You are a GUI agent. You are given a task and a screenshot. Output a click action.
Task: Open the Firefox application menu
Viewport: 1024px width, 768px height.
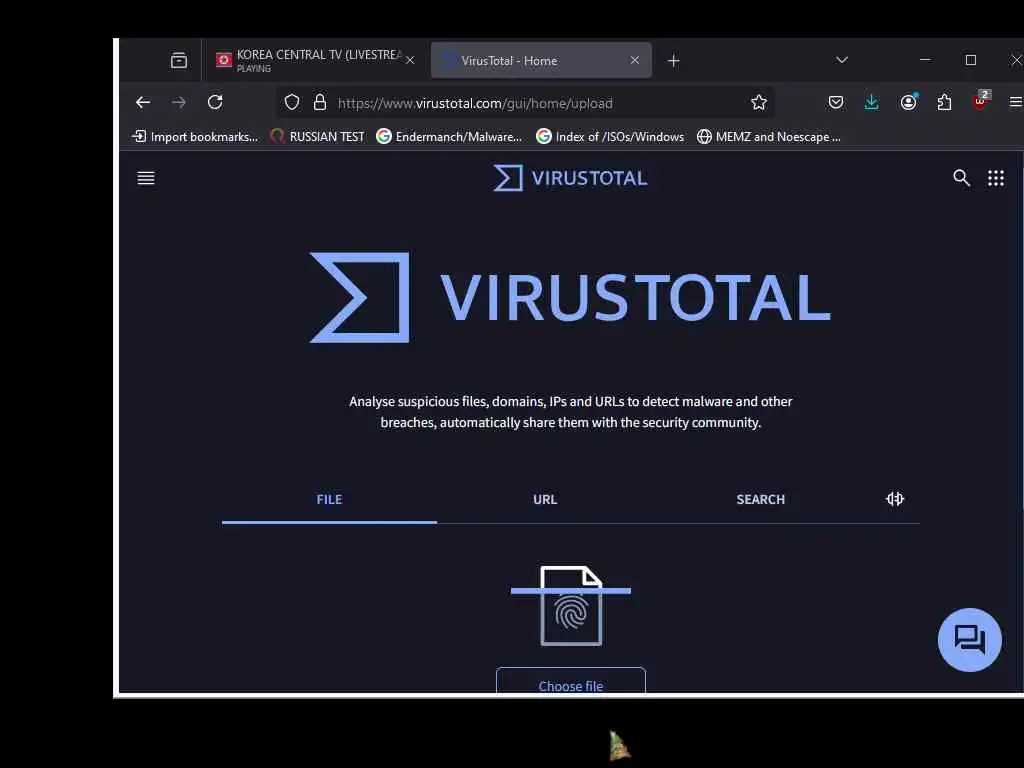tap(1016, 103)
